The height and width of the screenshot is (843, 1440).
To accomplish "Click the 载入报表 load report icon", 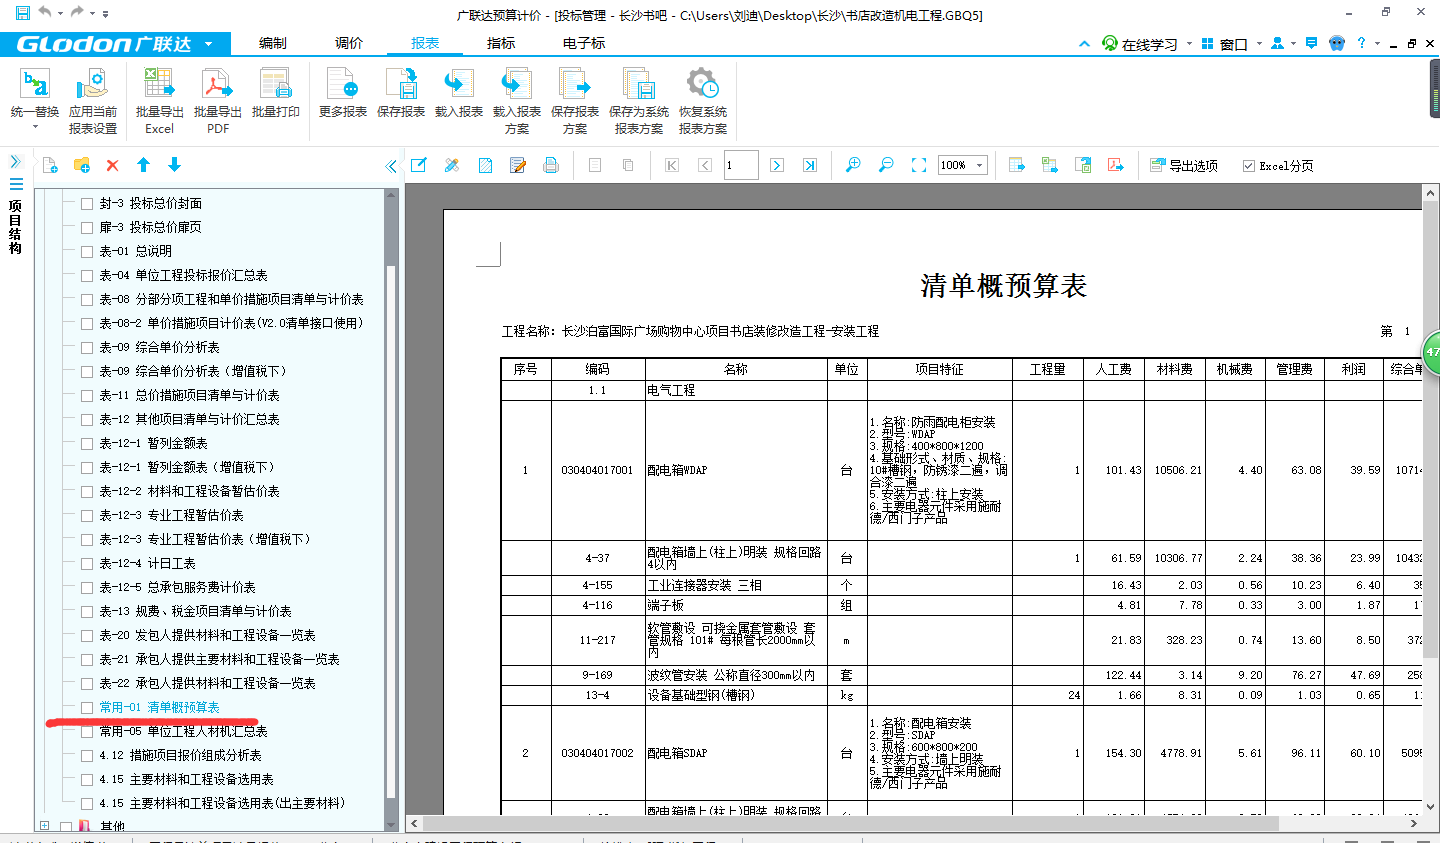I will point(458,85).
